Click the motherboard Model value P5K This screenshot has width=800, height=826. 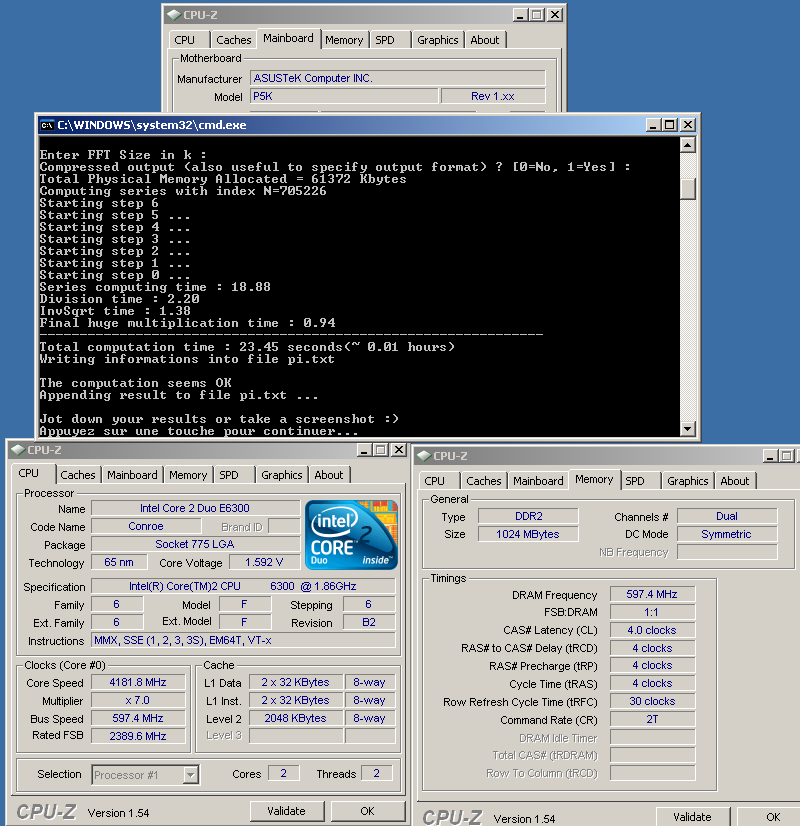(x=344, y=96)
